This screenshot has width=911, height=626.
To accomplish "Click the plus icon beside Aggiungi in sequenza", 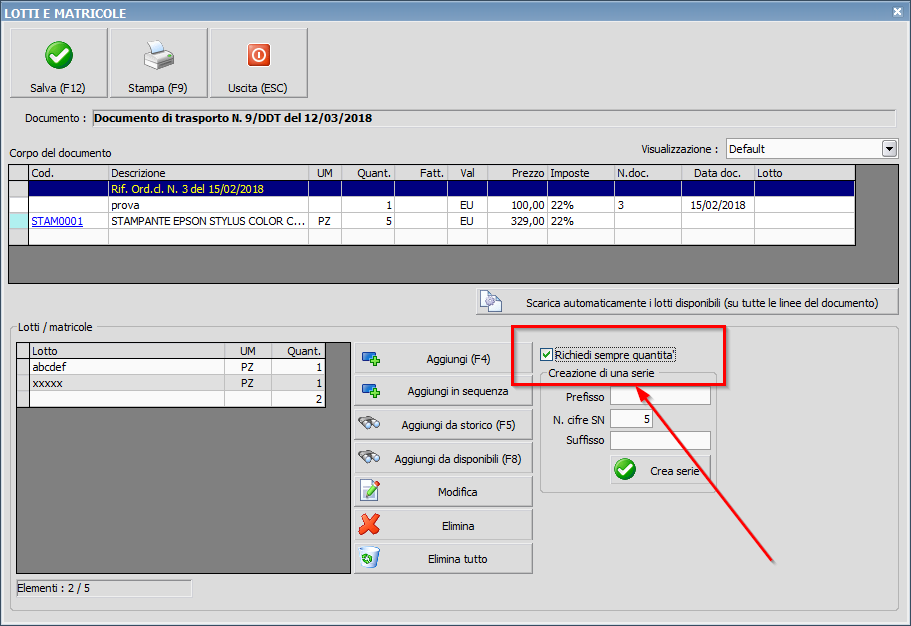I will point(371,391).
